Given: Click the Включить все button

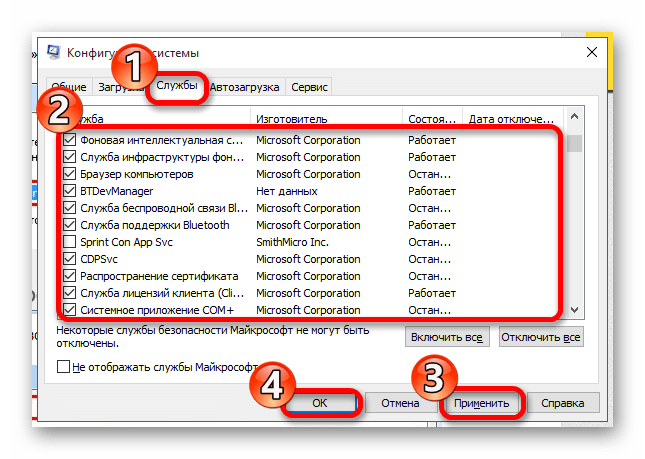Looking at the screenshot, I should tap(447, 337).
